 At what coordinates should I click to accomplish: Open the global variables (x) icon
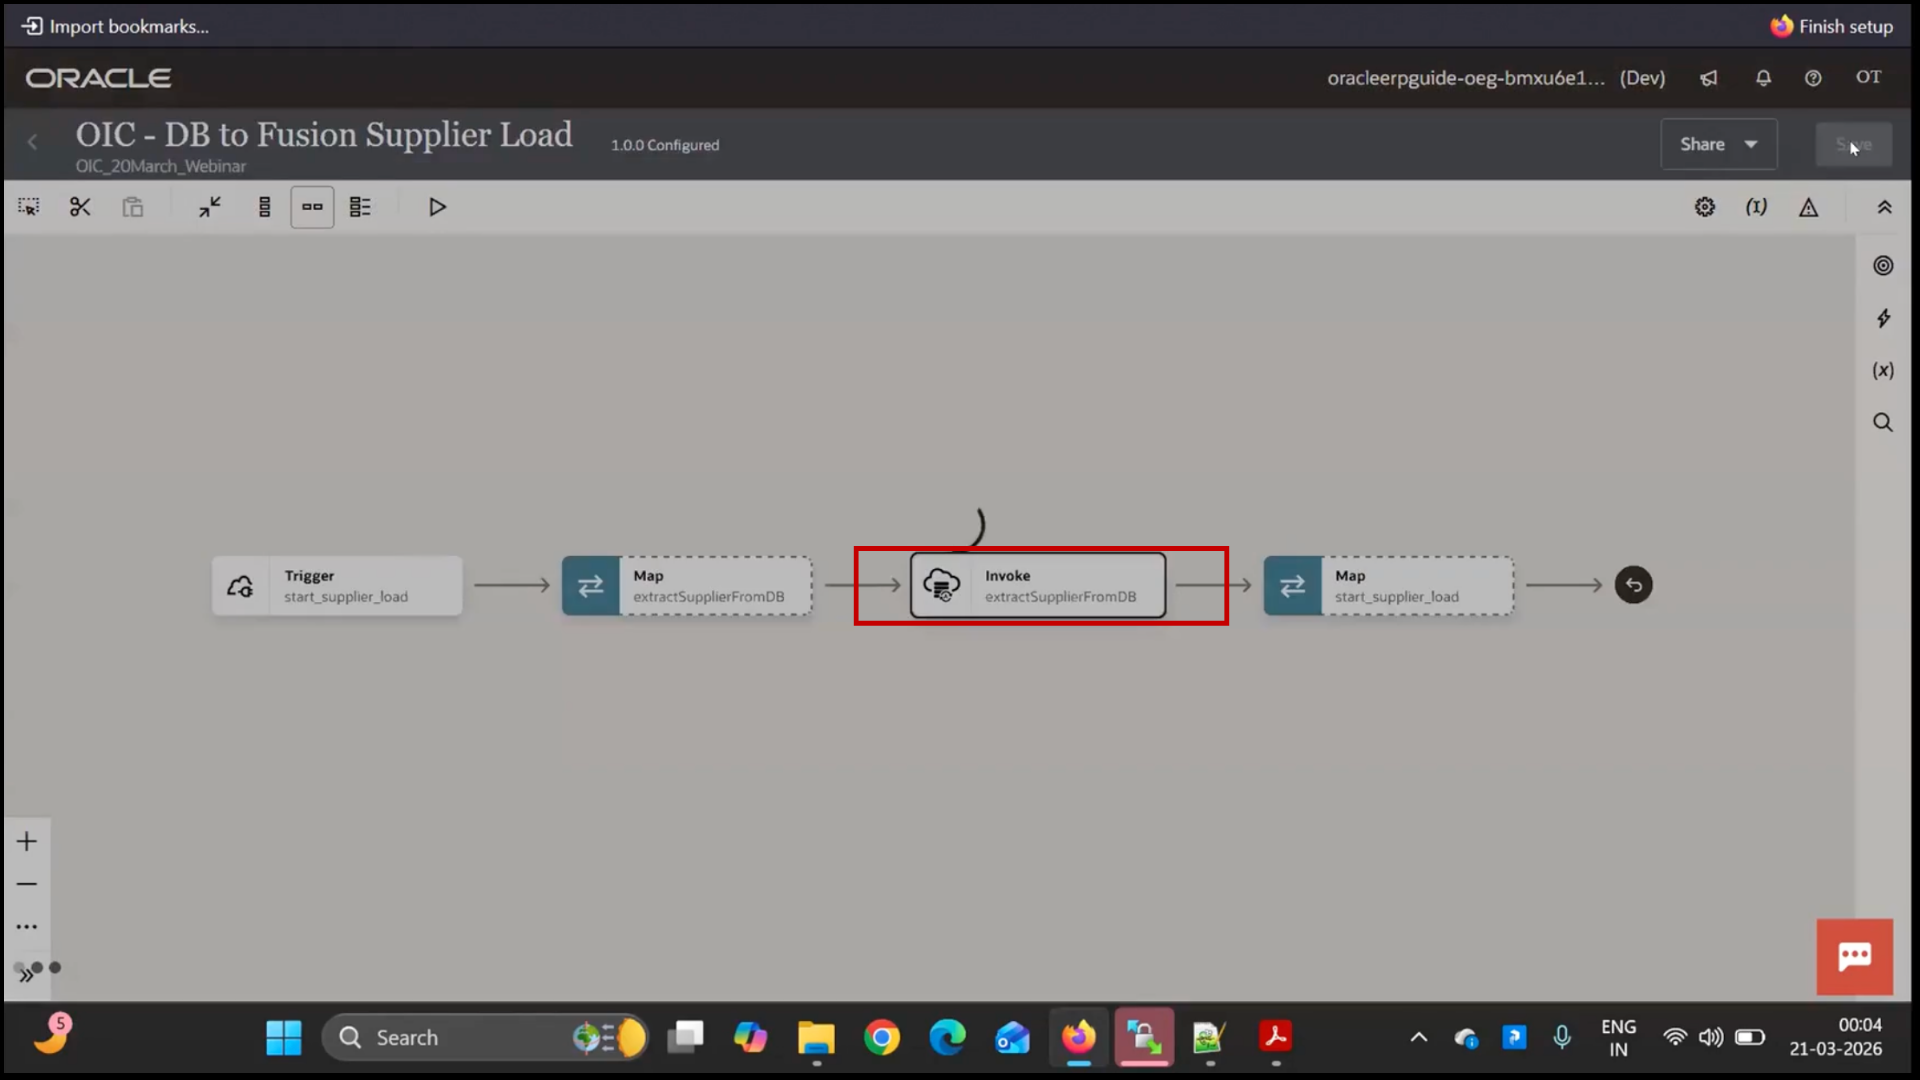pos(1883,370)
